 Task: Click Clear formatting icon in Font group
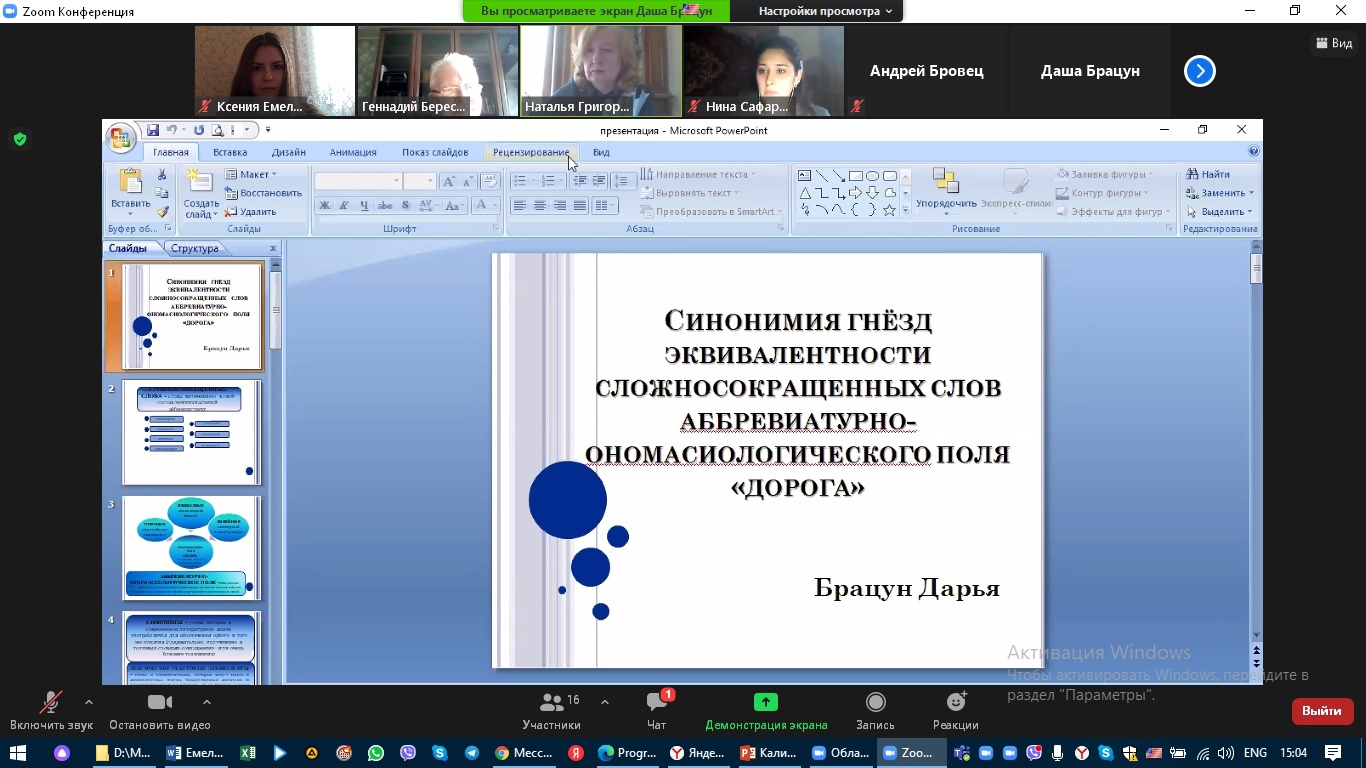point(490,181)
